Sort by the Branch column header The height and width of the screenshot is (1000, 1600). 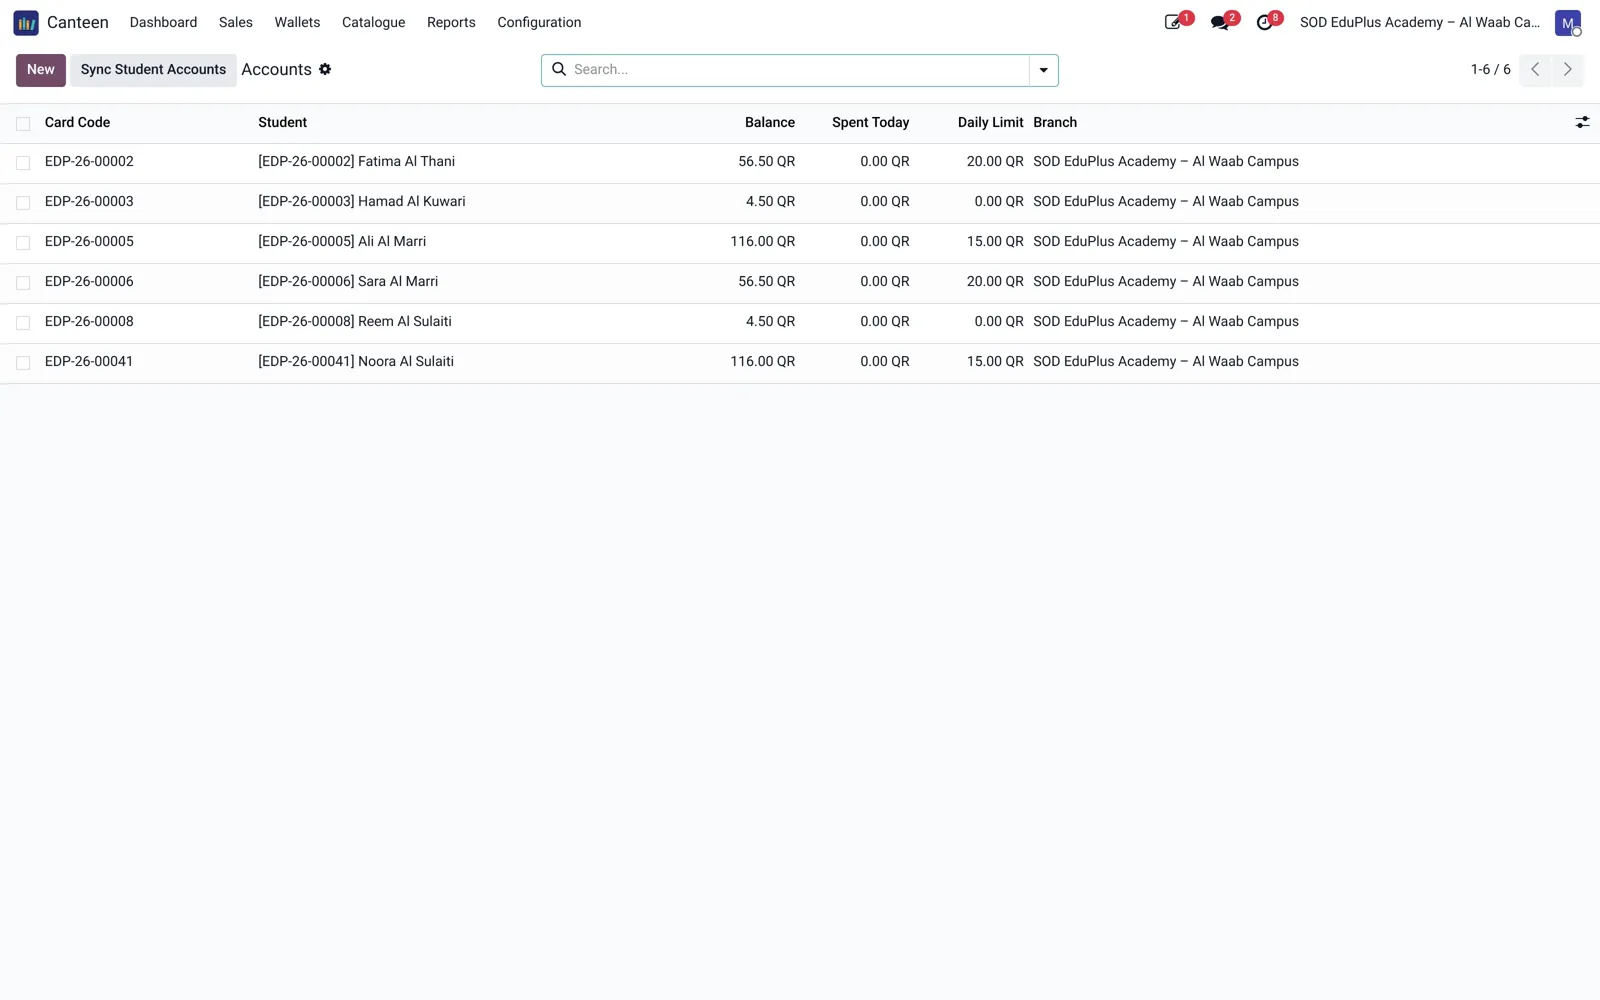(1055, 122)
